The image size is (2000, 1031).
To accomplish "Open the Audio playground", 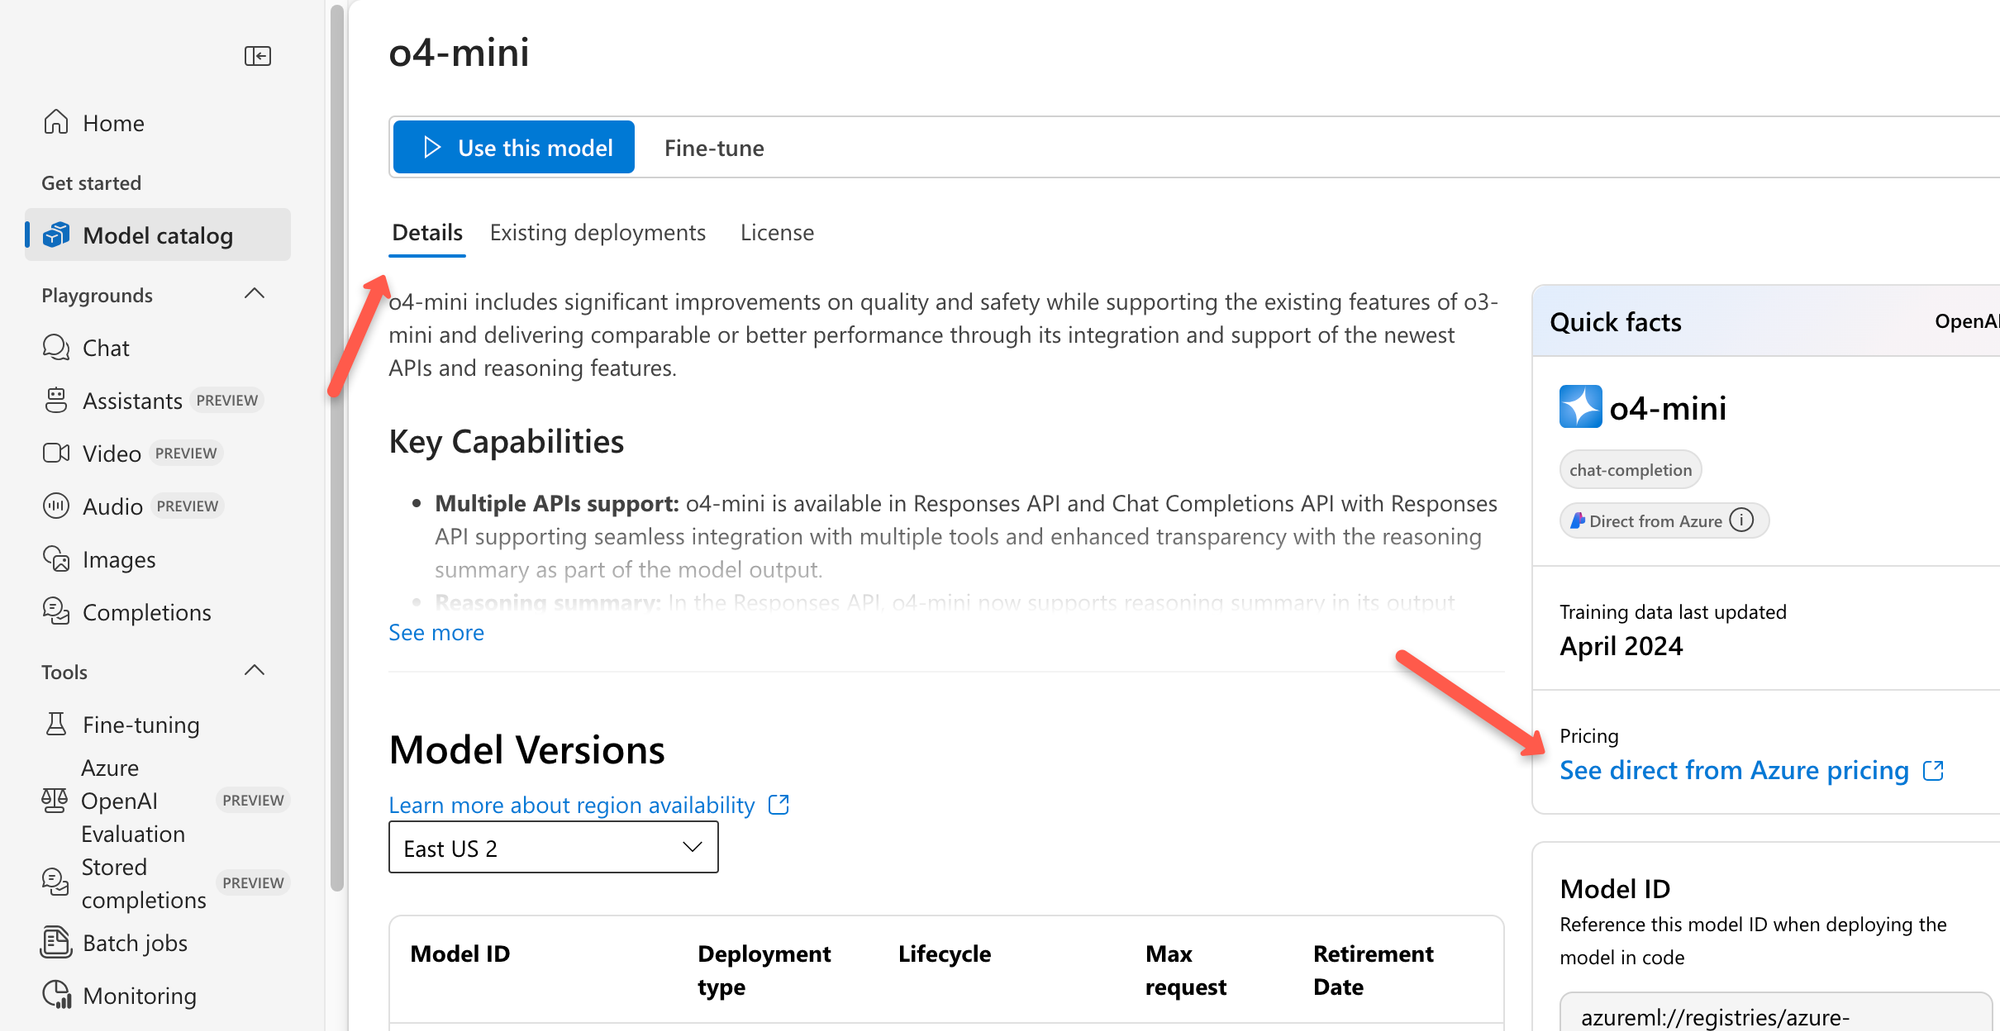I will (x=113, y=505).
